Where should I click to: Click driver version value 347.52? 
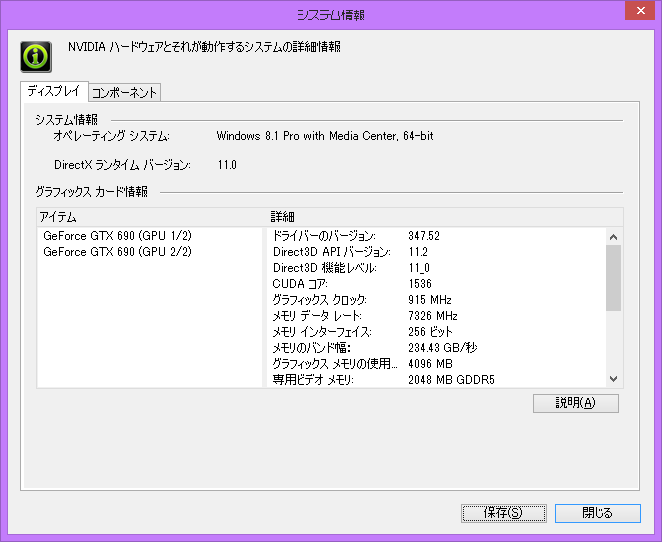(424, 236)
